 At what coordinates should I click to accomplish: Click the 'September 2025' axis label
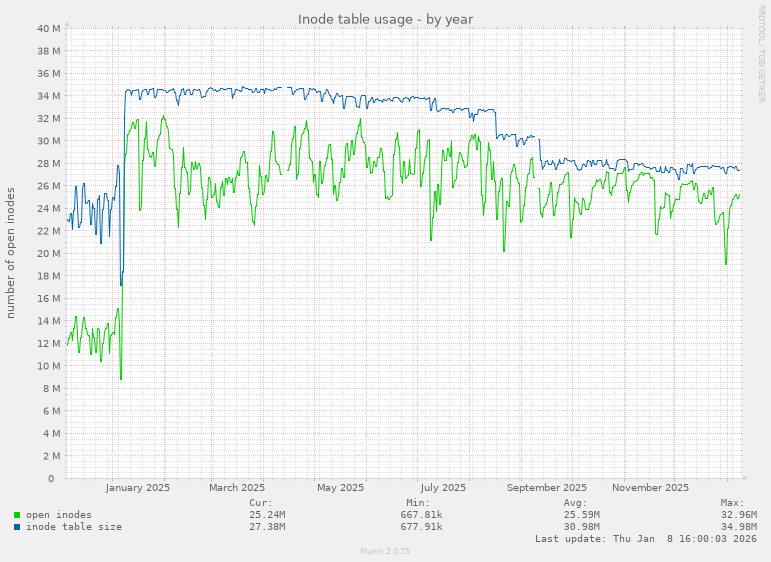(547, 488)
